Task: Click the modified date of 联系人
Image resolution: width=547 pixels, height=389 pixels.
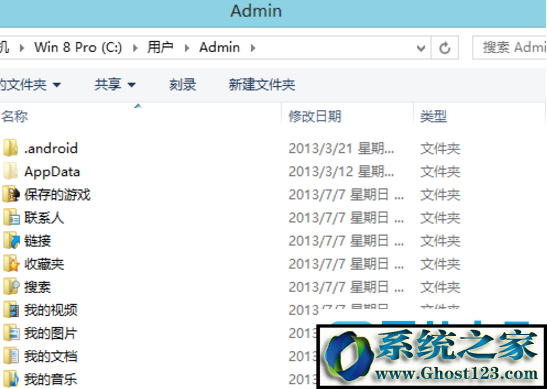Action: [346, 218]
